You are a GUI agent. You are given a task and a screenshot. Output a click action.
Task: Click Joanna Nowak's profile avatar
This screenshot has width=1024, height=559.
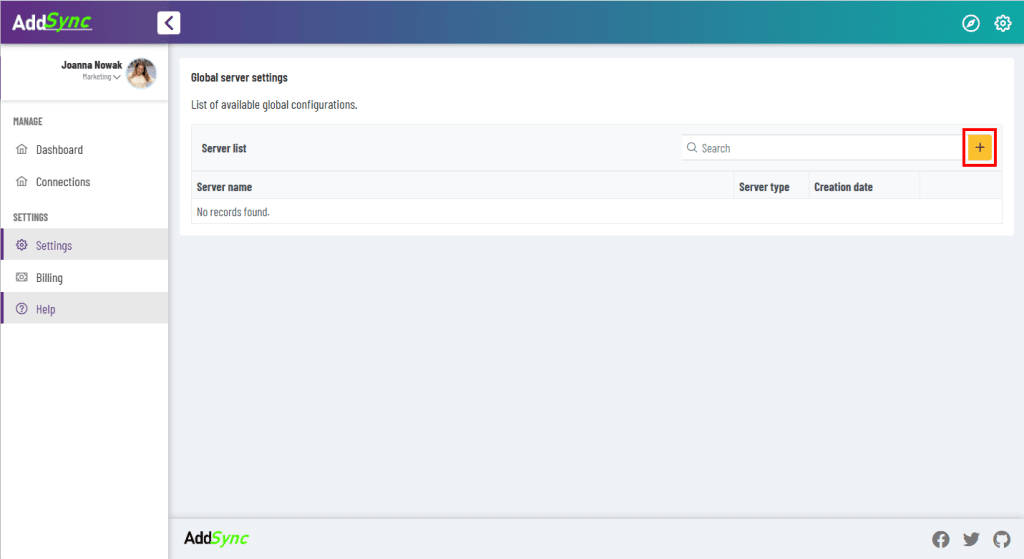tap(141, 73)
